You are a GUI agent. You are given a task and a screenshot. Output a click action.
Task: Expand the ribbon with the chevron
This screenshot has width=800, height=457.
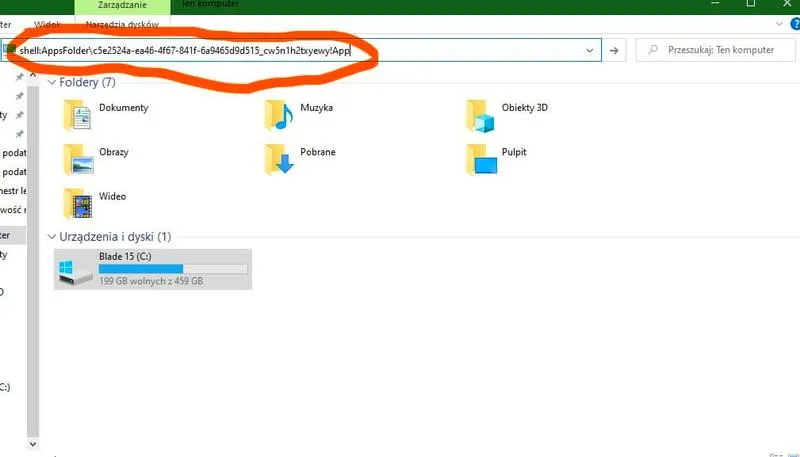click(x=779, y=24)
